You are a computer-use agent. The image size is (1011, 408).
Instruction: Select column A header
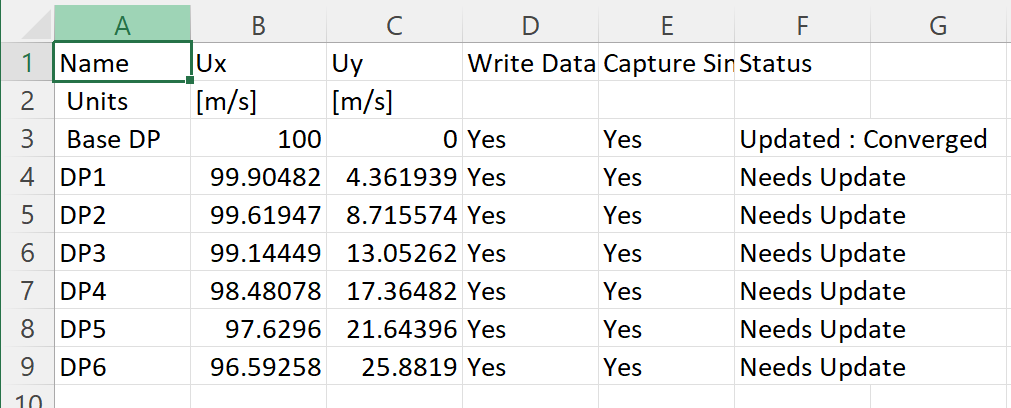click(122, 23)
